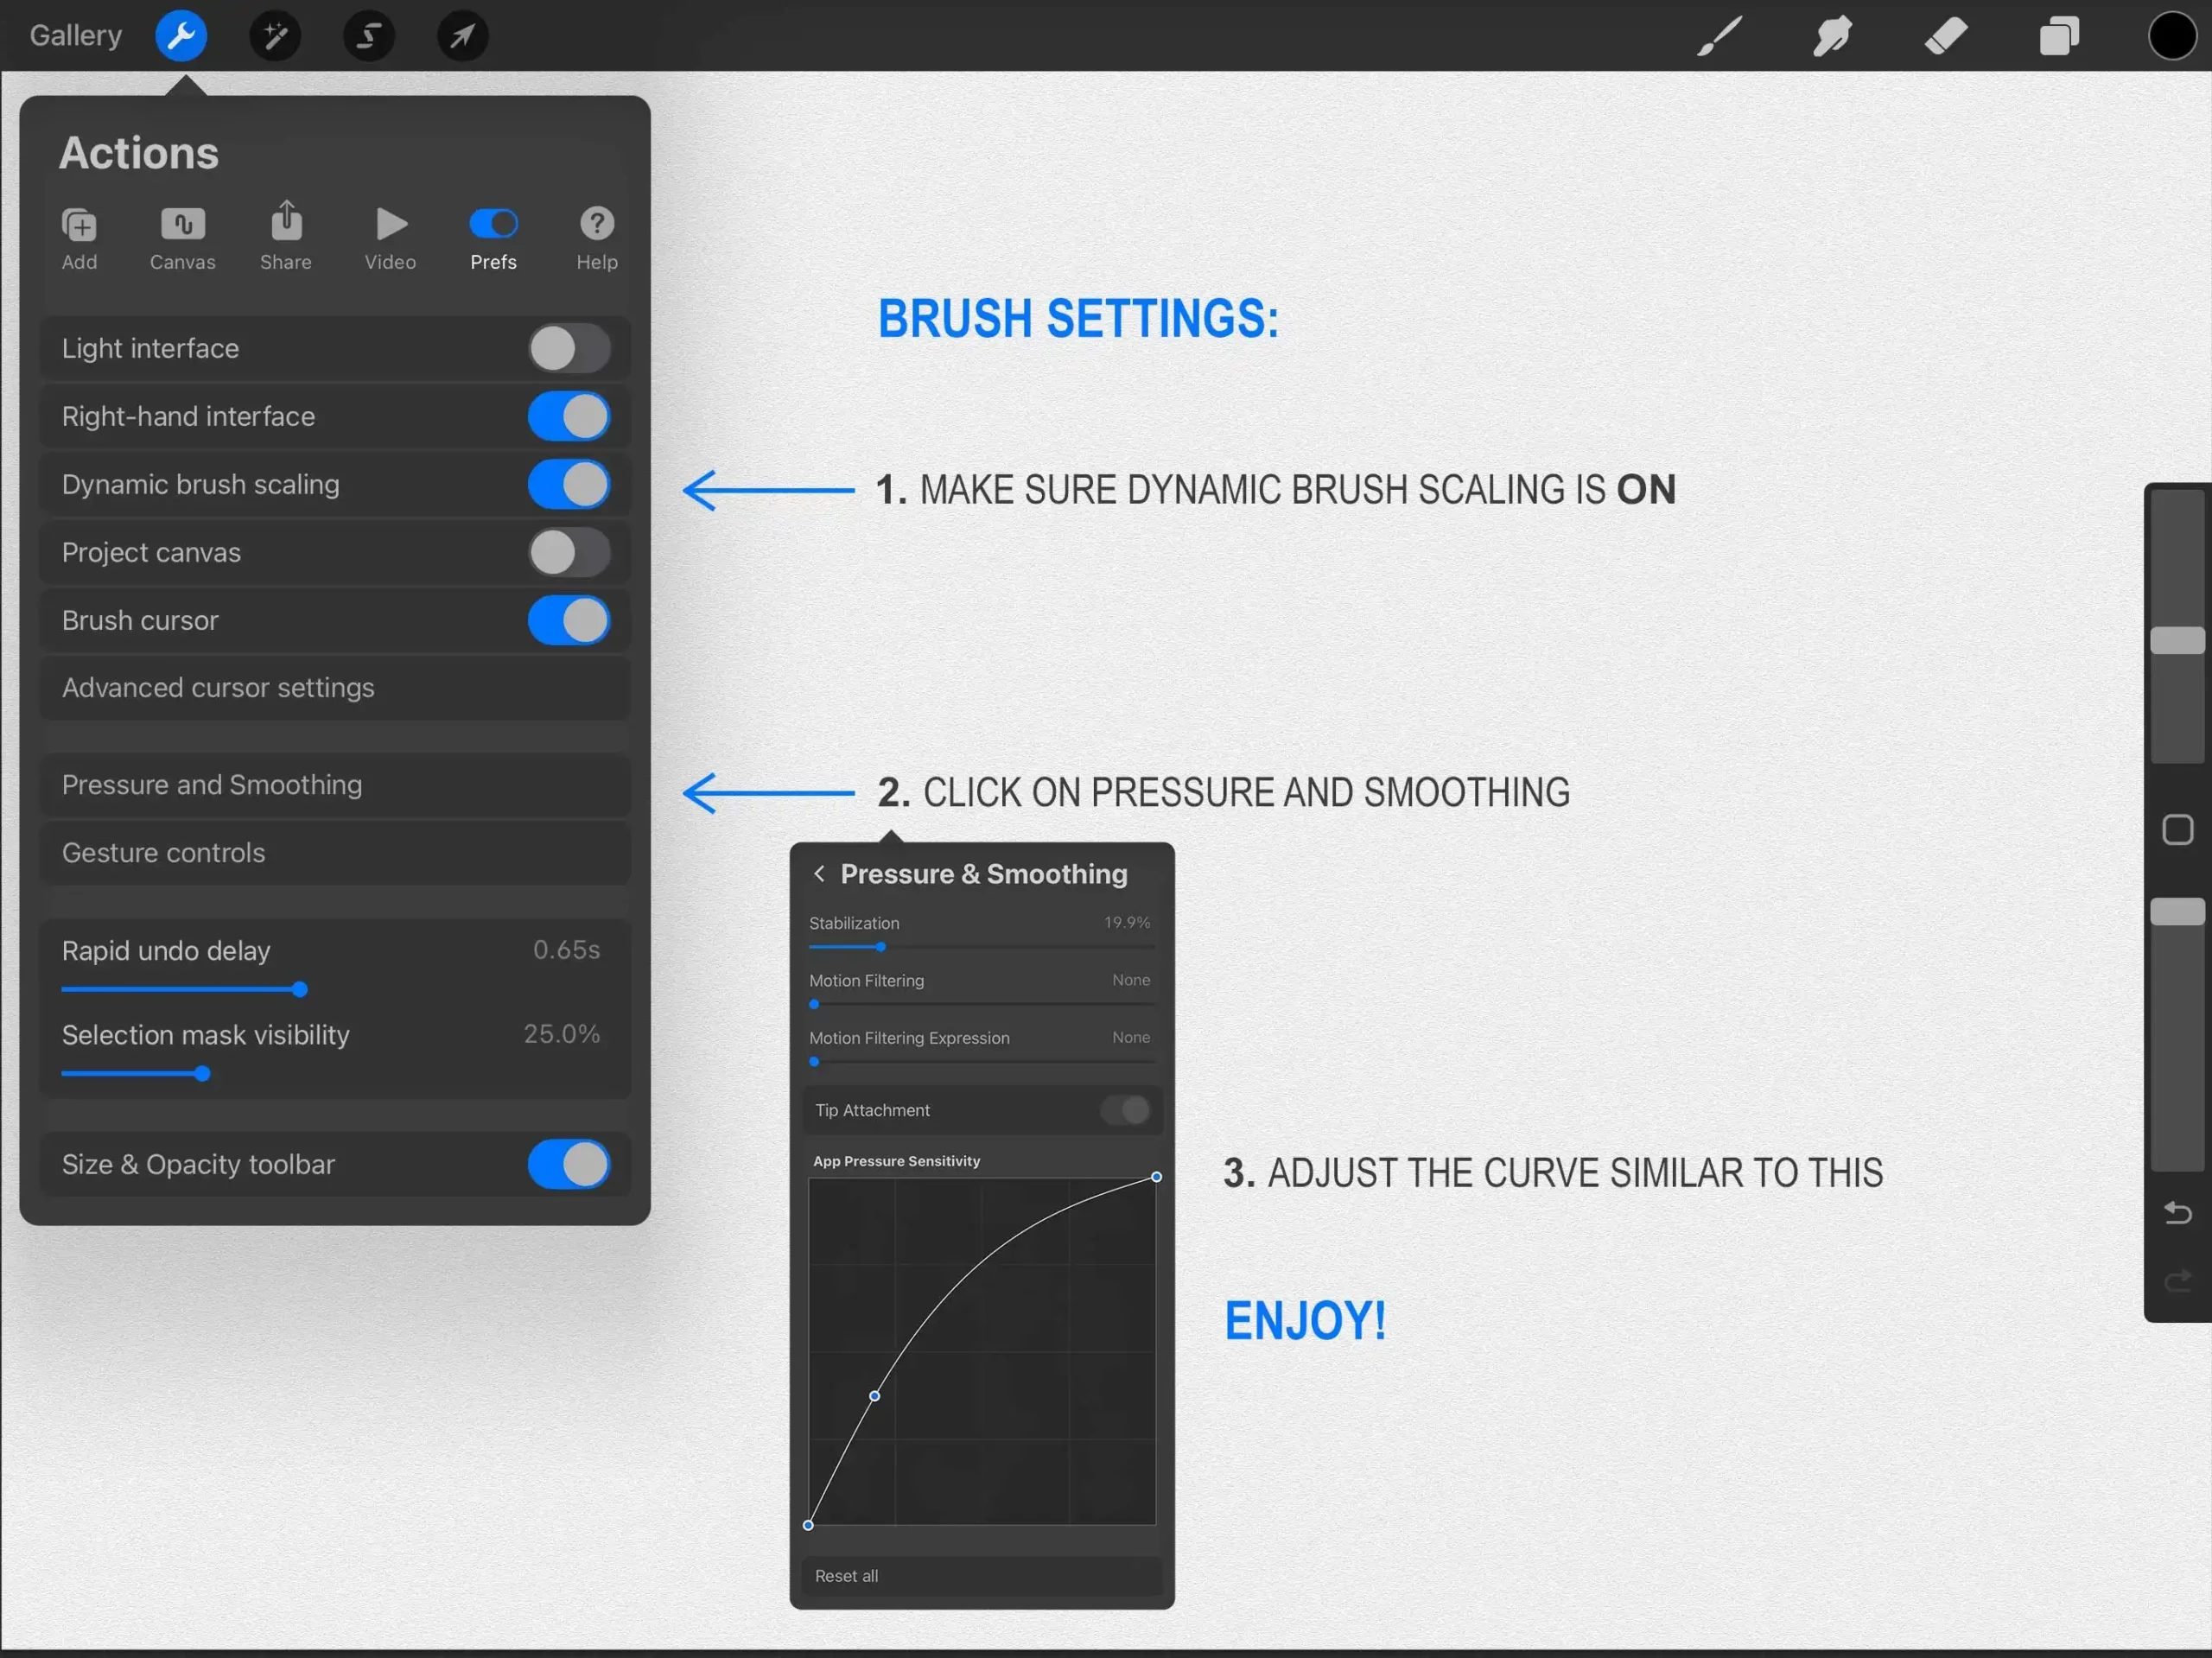The height and width of the screenshot is (1658, 2212).
Task: Select the top-right pressure curve point
Action: click(x=1156, y=1177)
